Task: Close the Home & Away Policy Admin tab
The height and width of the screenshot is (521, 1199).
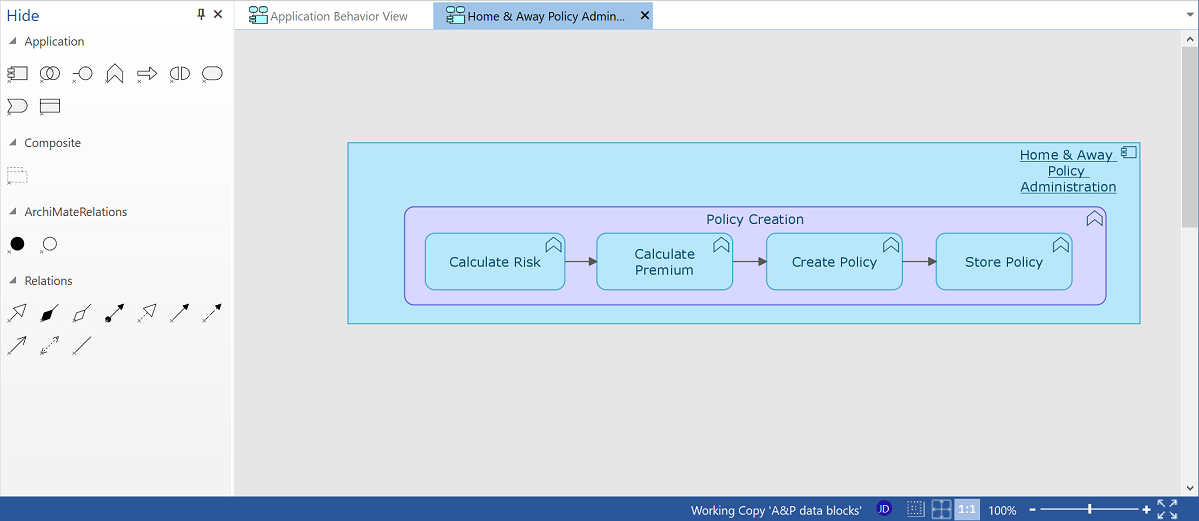Action: [644, 16]
